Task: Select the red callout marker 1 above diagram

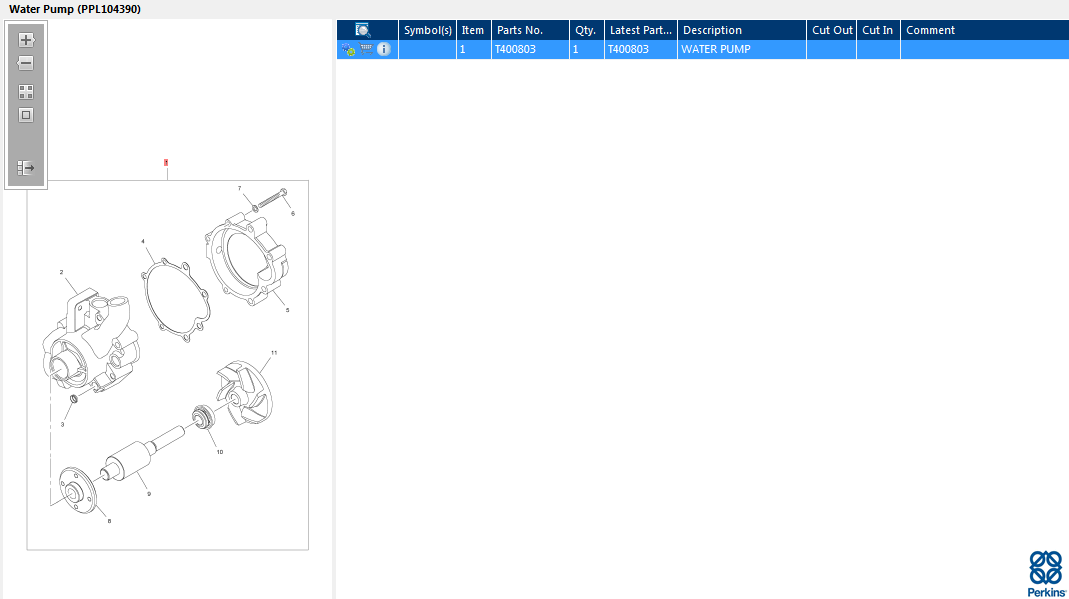Action: (166, 162)
